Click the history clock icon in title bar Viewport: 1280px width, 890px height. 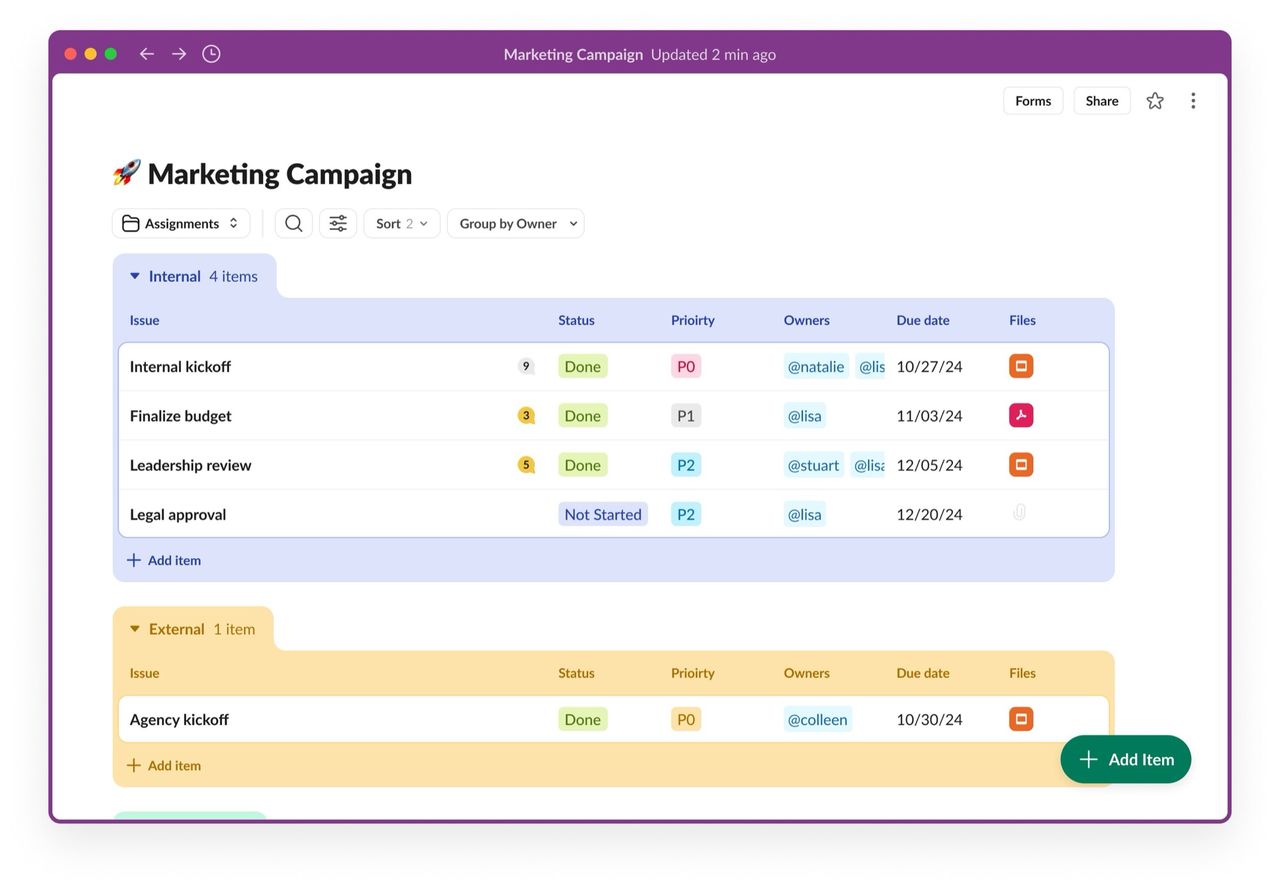[211, 54]
